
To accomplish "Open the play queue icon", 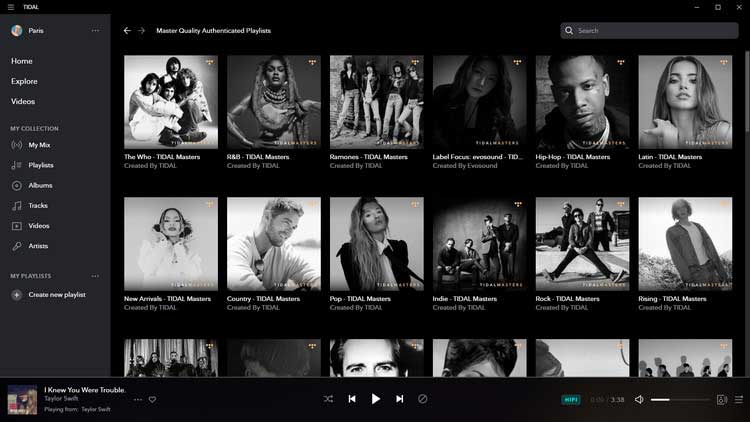I will [739, 399].
